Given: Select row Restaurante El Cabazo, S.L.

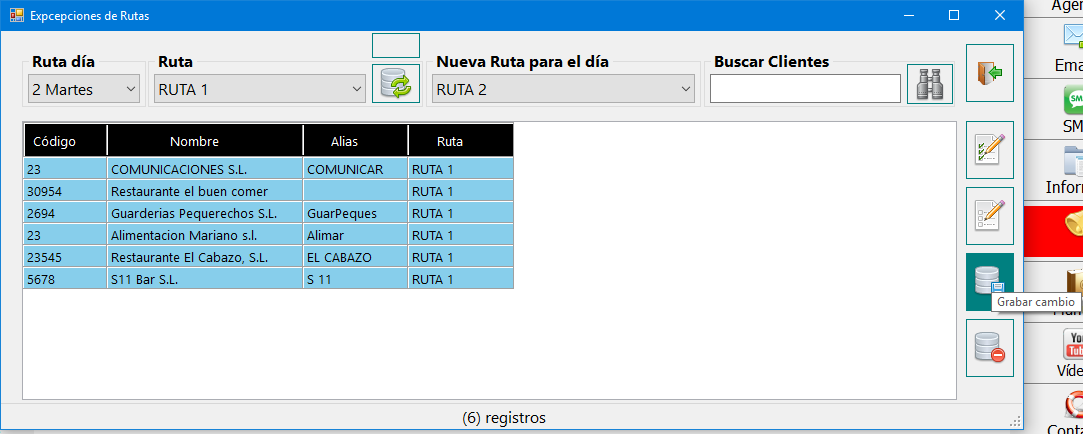Looking at the screenshot, I should [x=269, y=258].
